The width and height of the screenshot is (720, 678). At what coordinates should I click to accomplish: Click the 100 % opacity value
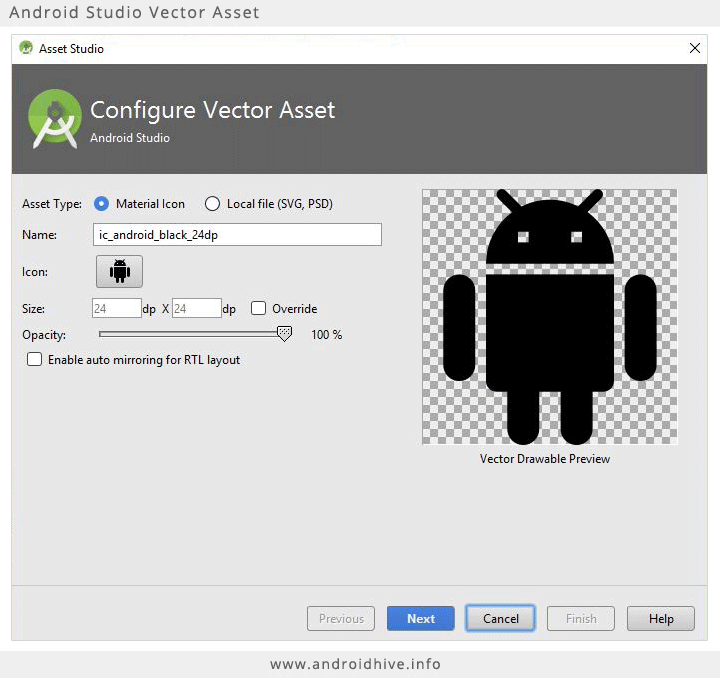pos(326,335)
